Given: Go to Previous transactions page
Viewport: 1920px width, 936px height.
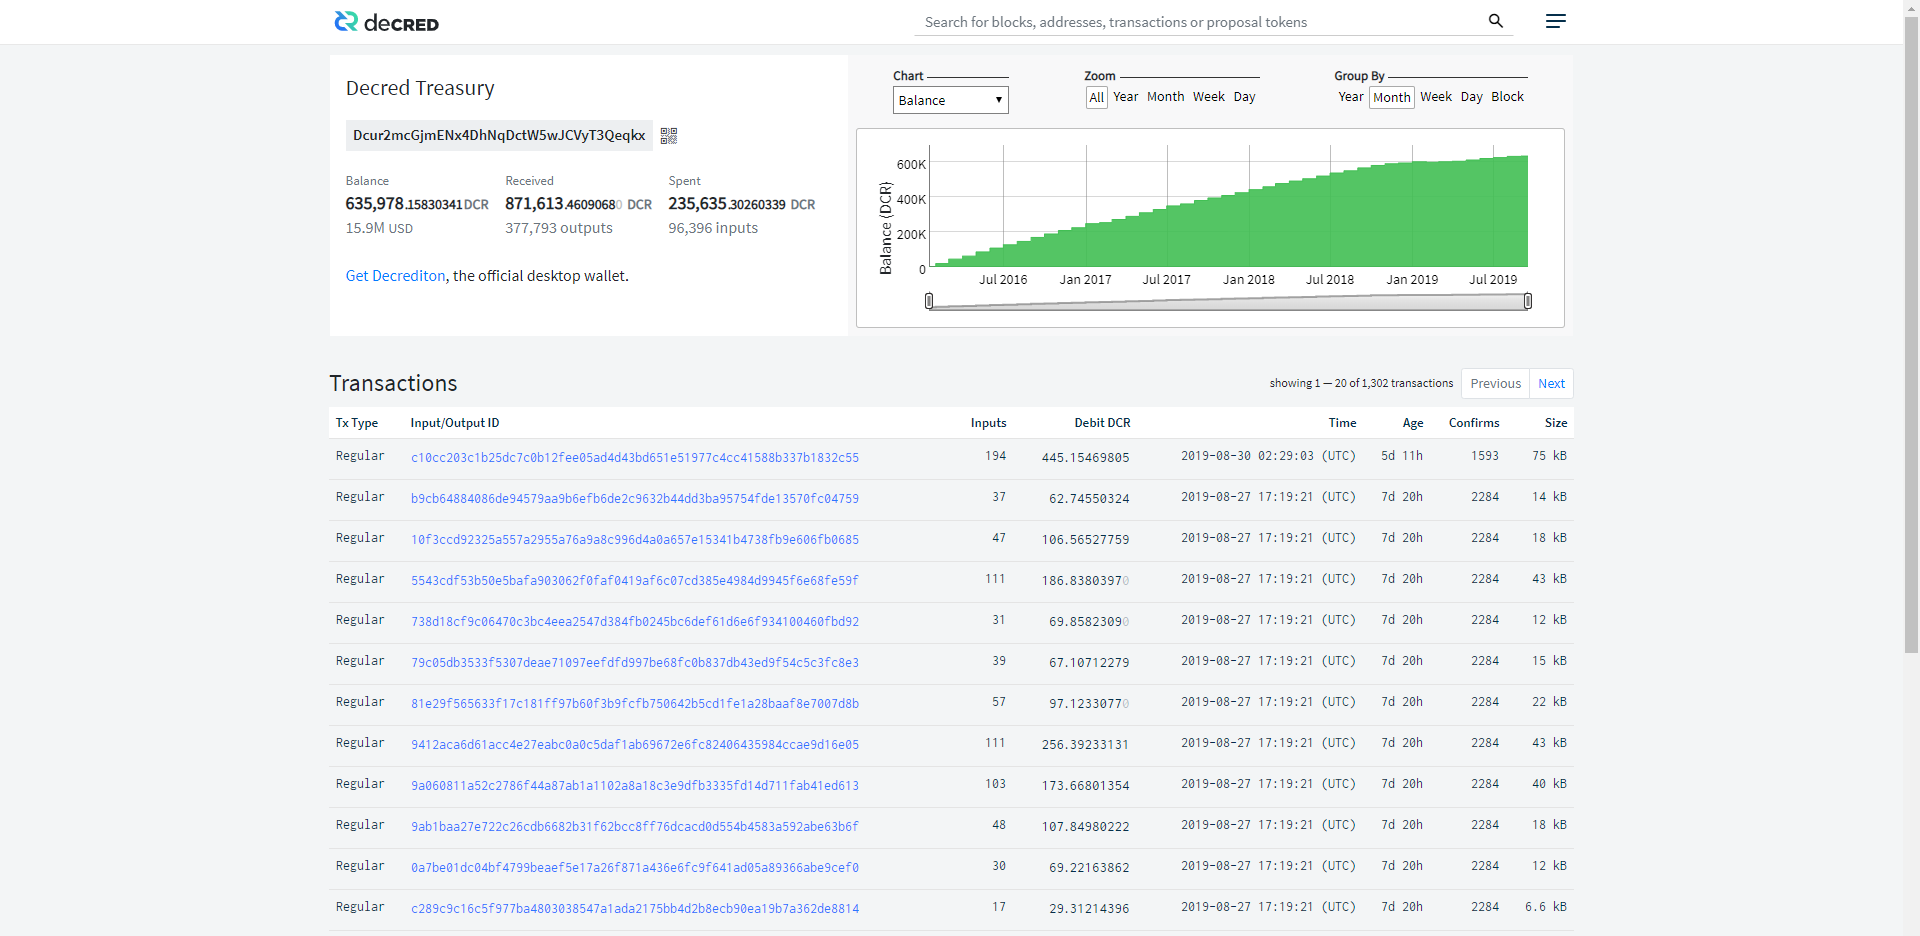Looking at the screenshot, I should 1495,384.
